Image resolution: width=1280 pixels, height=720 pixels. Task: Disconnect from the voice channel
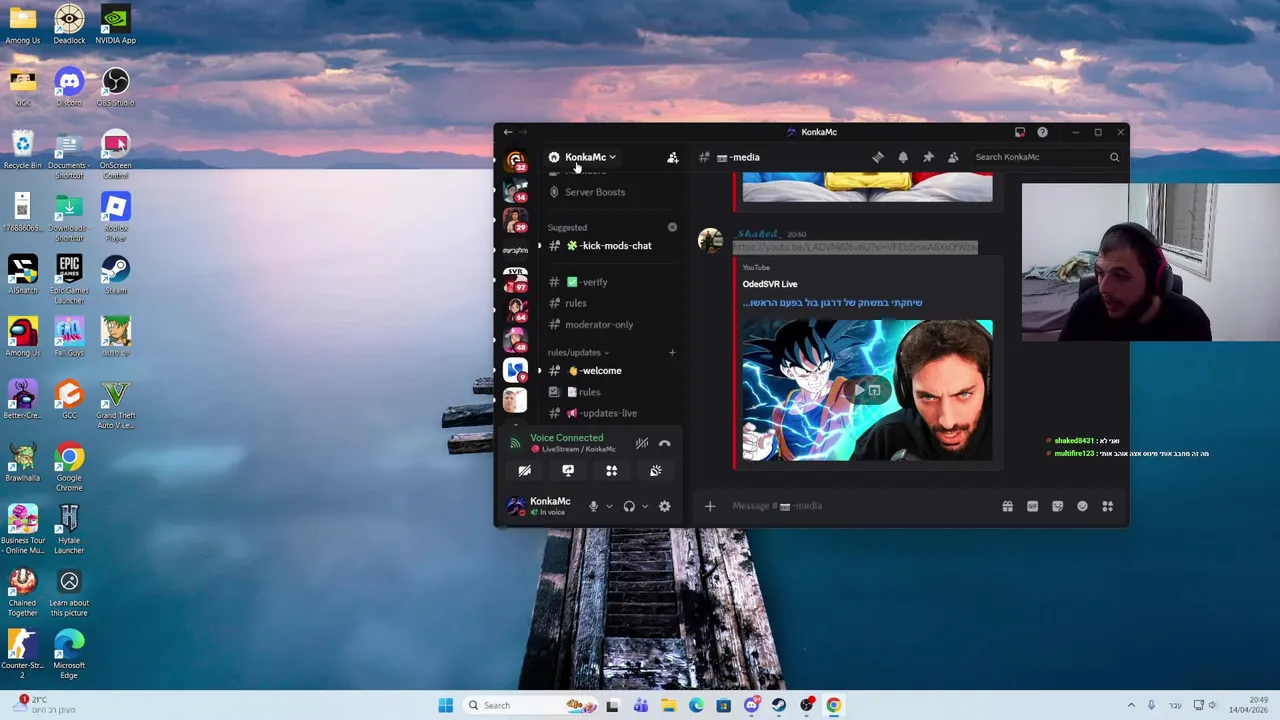(x=665, y=443)
